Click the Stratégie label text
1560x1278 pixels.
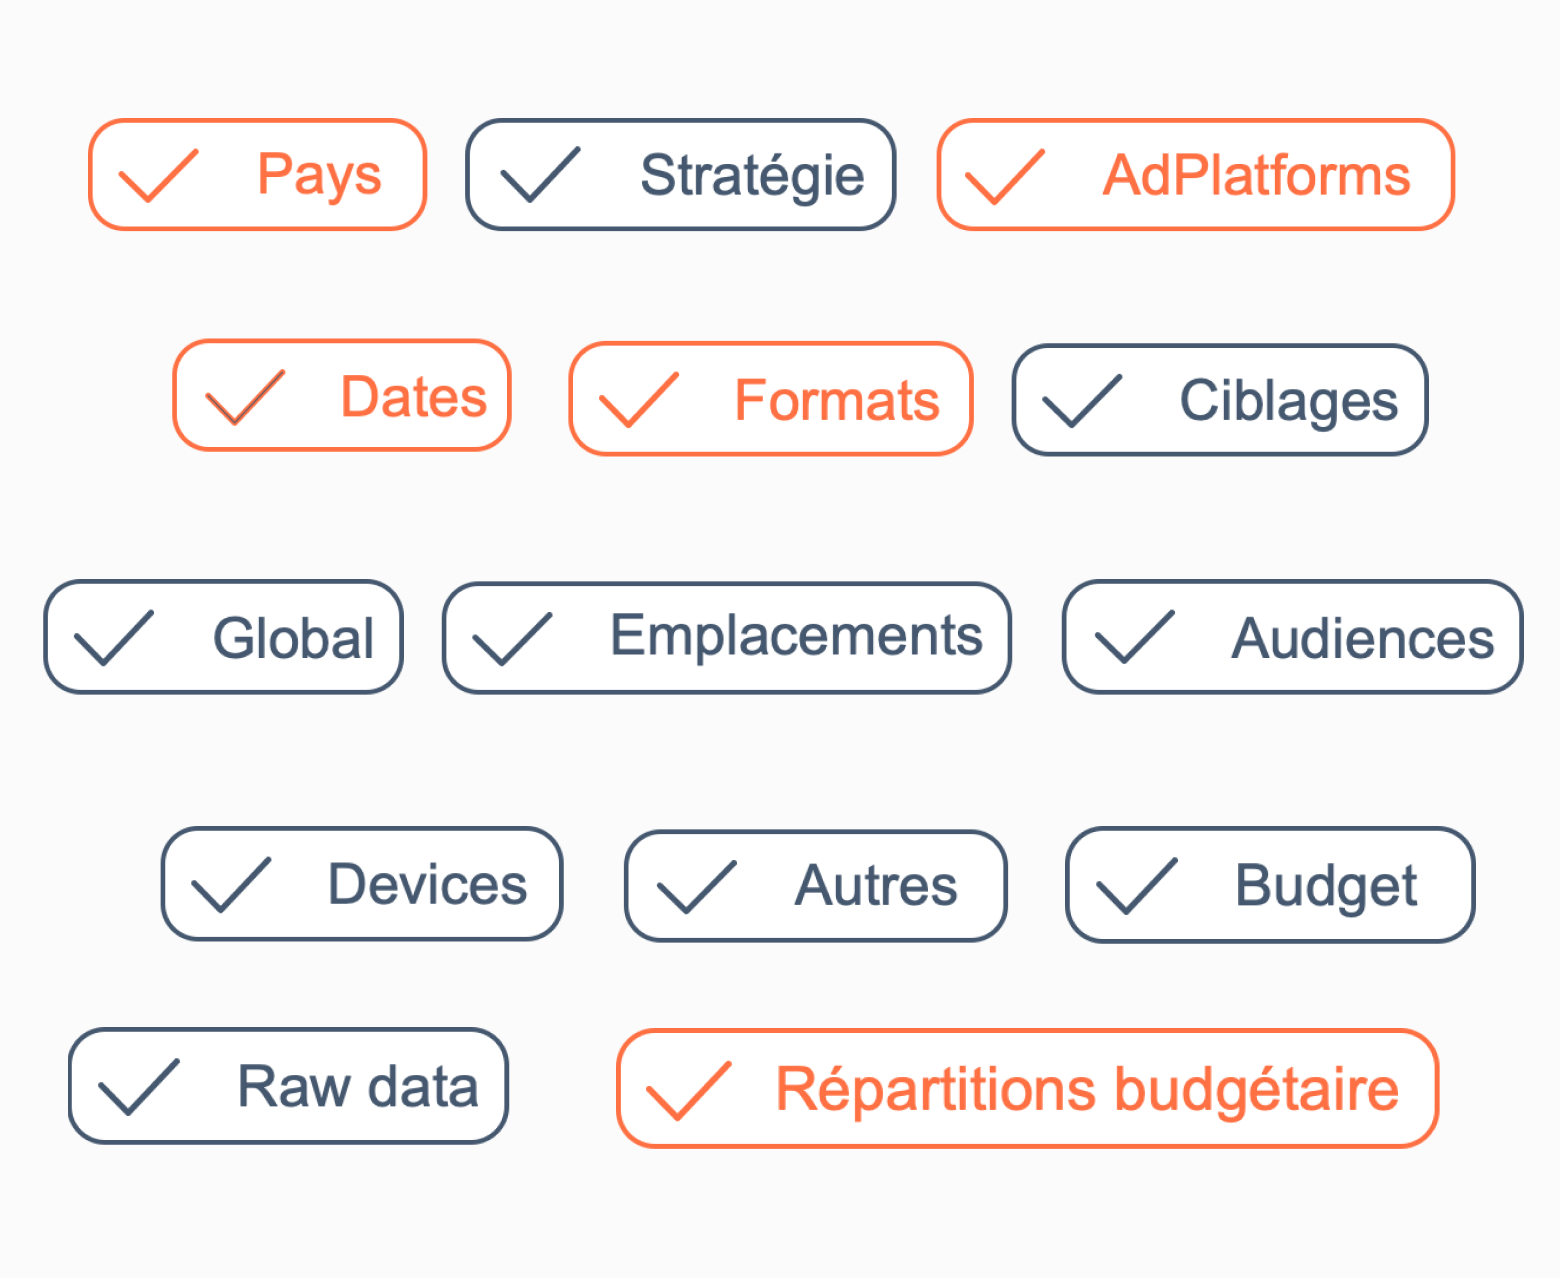click(x=752, y=176)
